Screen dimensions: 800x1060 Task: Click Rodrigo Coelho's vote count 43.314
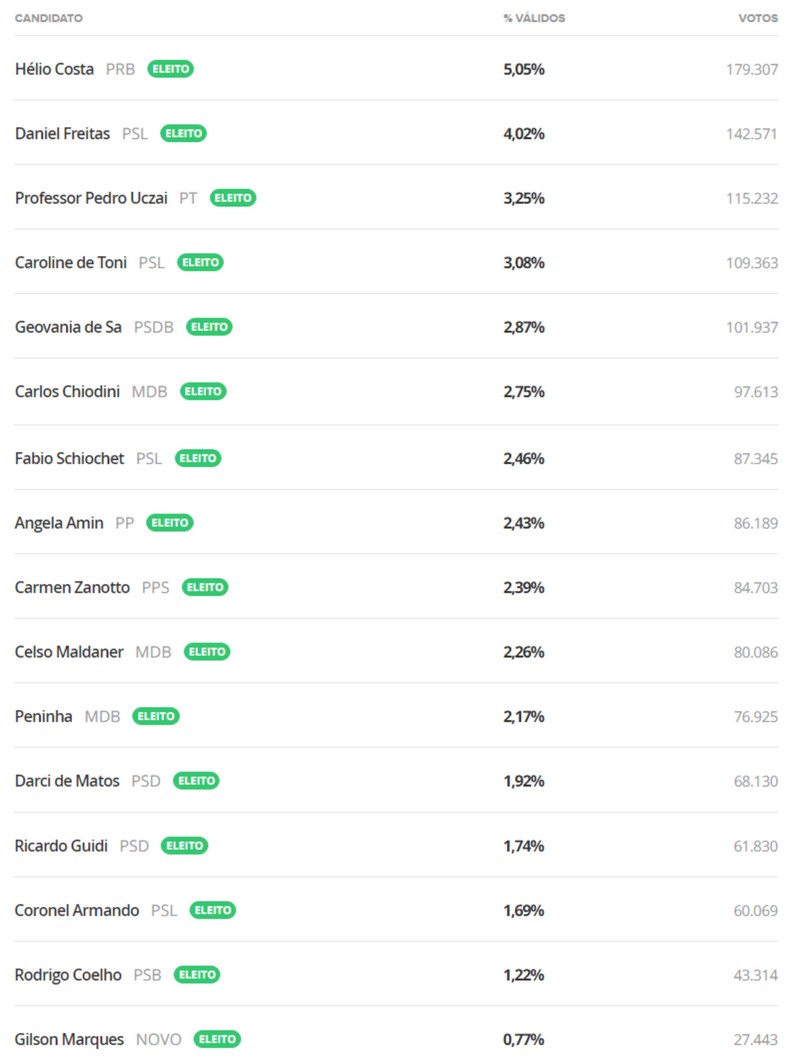(756, 975)
